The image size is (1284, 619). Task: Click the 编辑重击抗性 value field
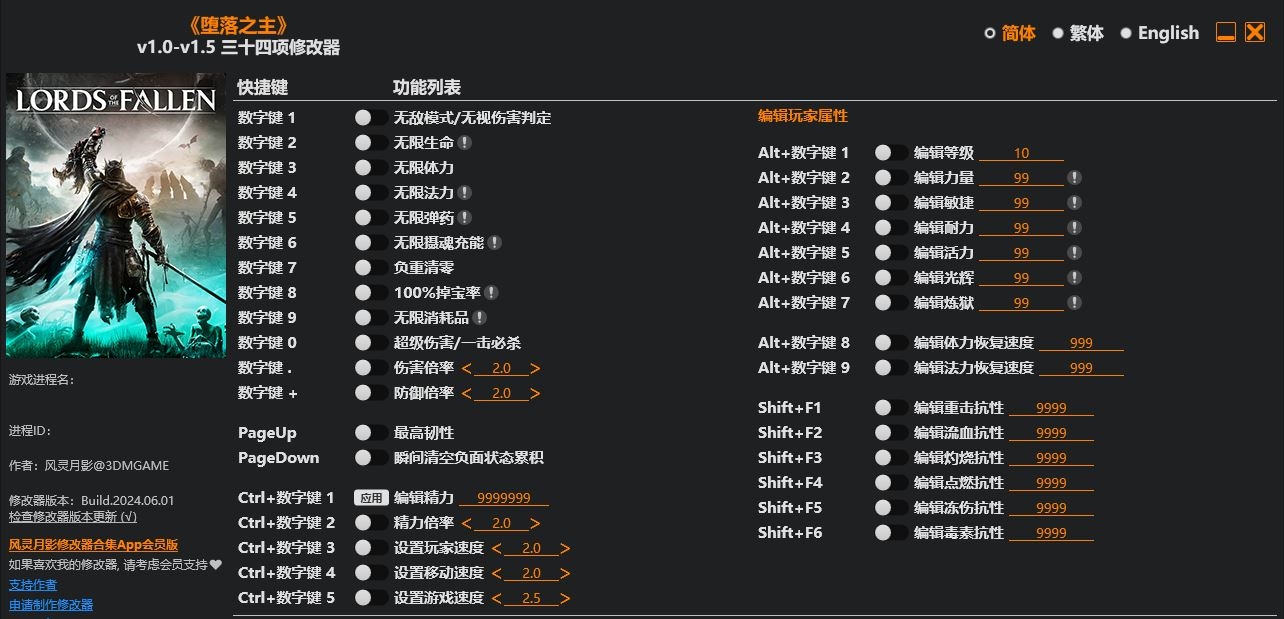[1051, 408]
